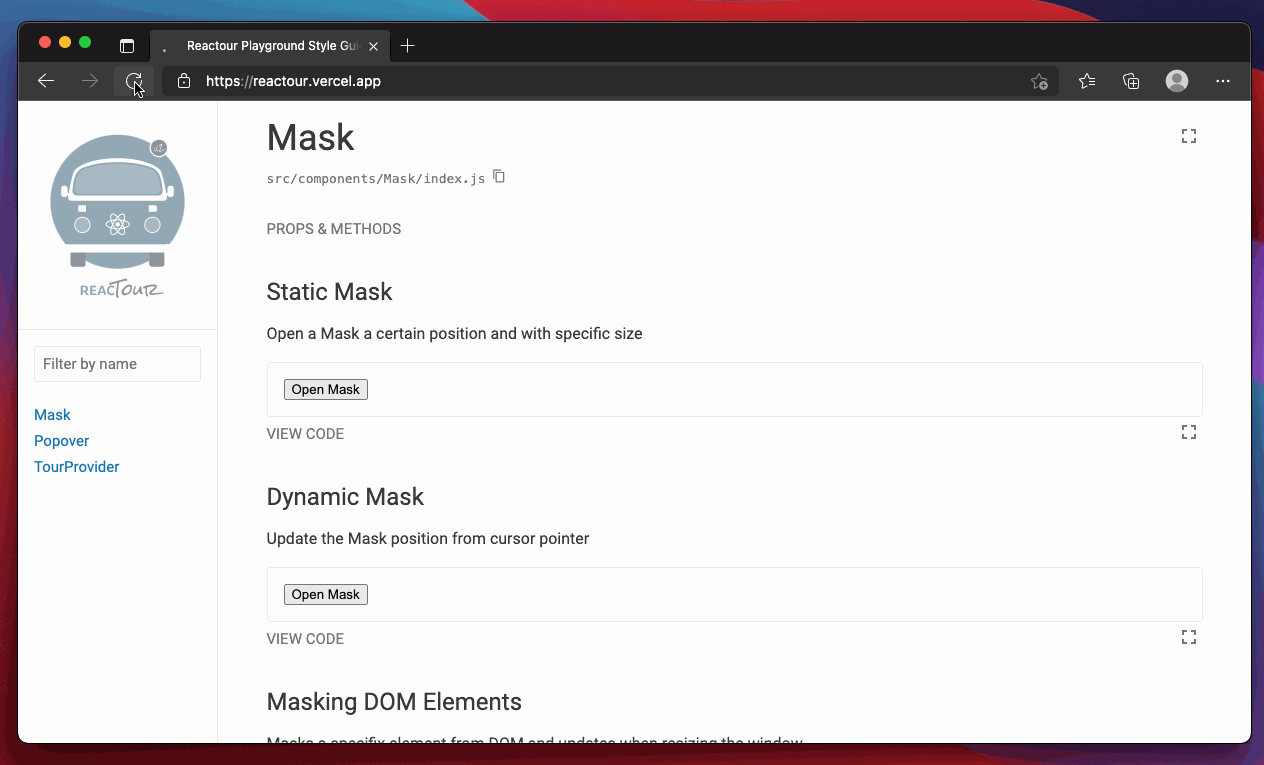Screen dimensions: 1264x765
Task: Open the Collections icon
Action: pos(1131,81)
